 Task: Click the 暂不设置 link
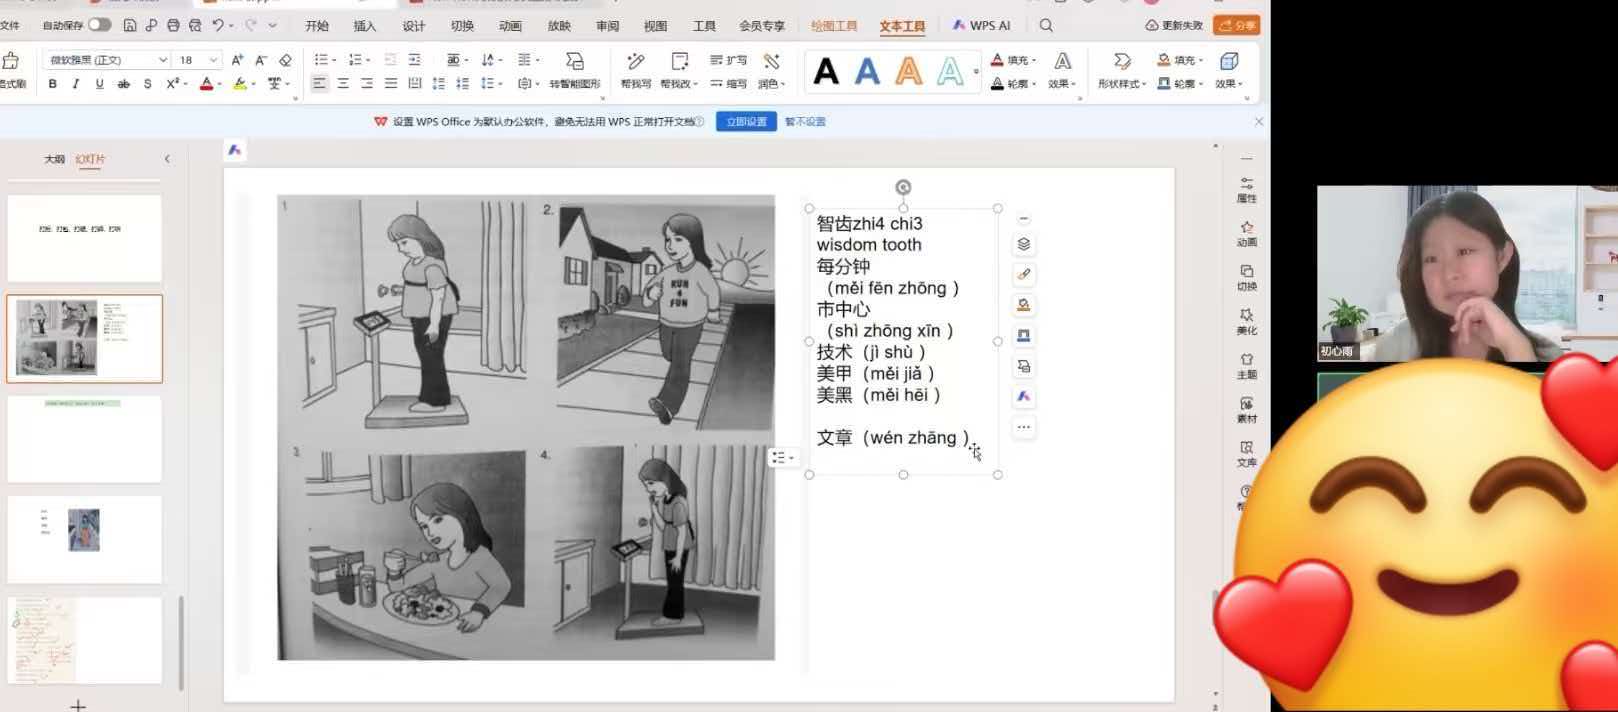click(x=805, y=122)
